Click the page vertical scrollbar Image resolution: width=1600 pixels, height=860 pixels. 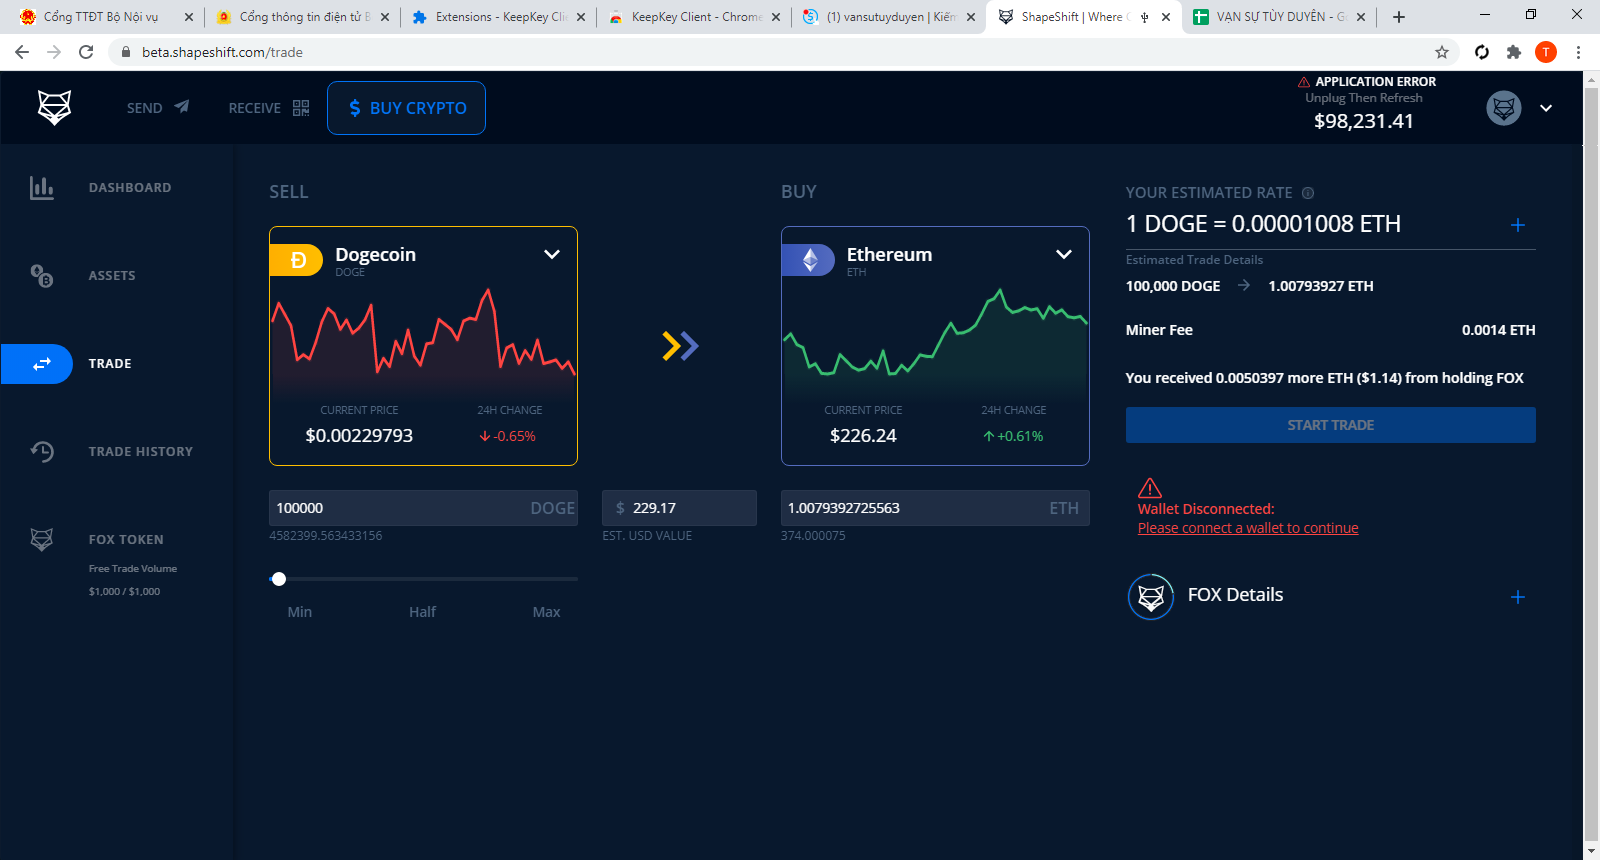pyautogui.click(x=1591, y=465)
